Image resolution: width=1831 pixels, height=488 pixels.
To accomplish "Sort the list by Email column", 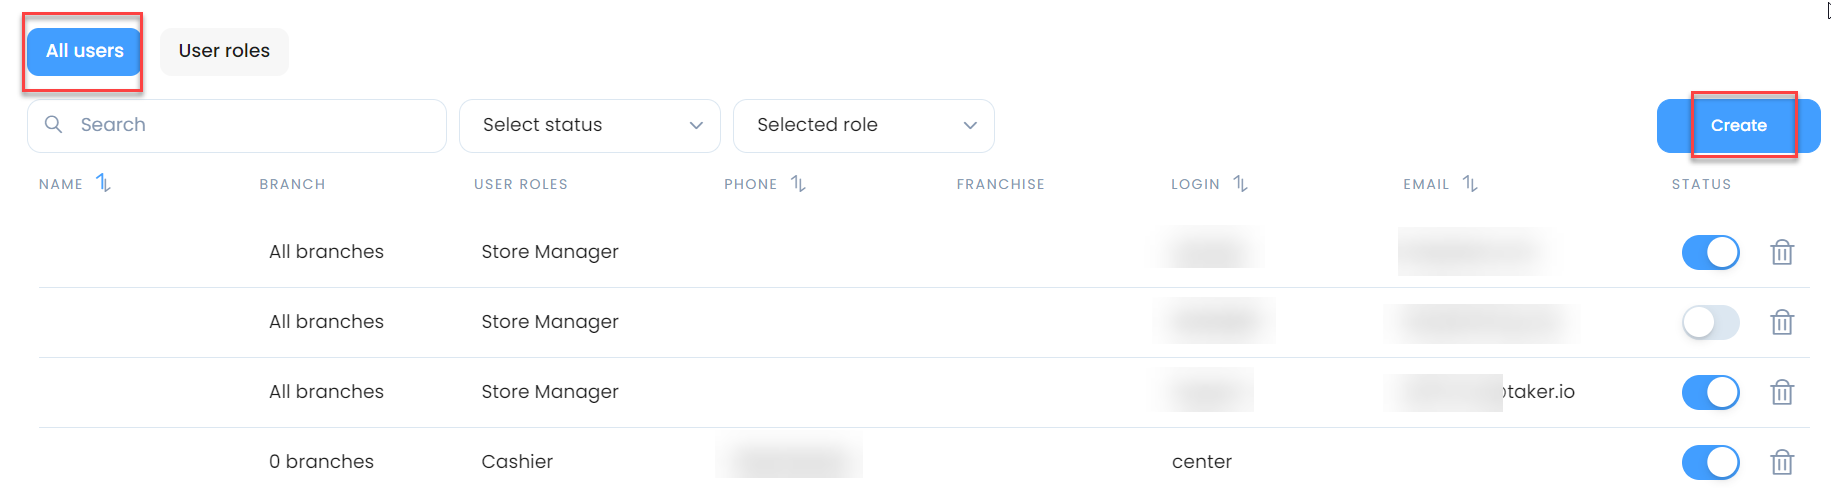I will [1470, 183].
